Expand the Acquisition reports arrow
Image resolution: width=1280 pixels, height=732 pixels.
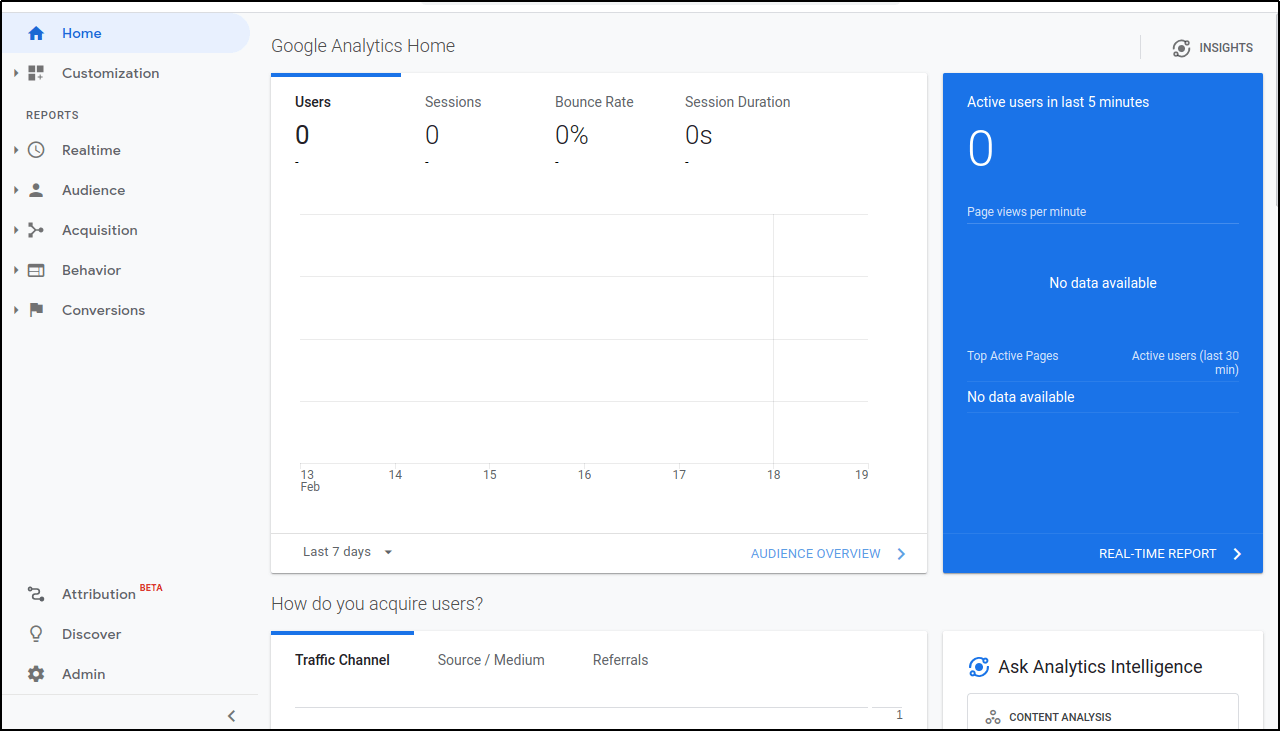click(x=16, y=230)
